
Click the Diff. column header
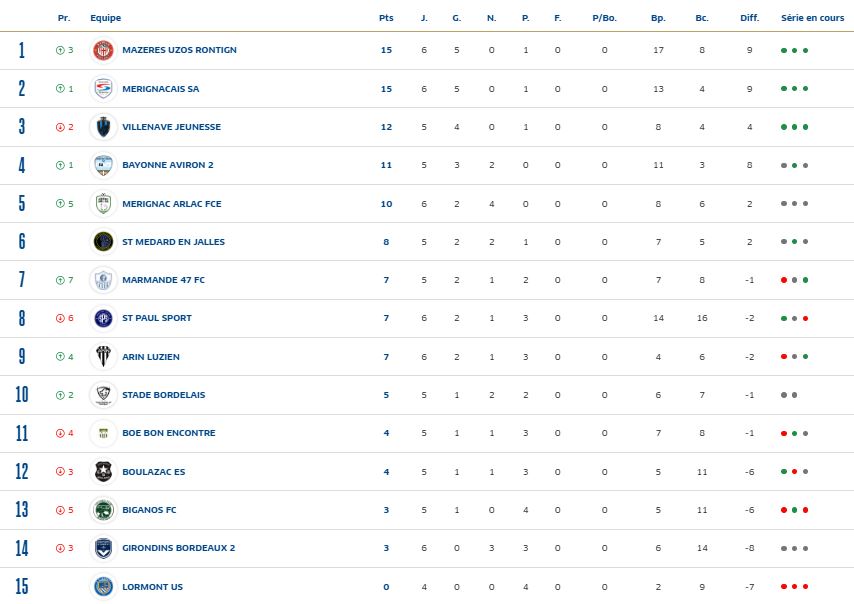pyautogui.click(x=749, y=18)
